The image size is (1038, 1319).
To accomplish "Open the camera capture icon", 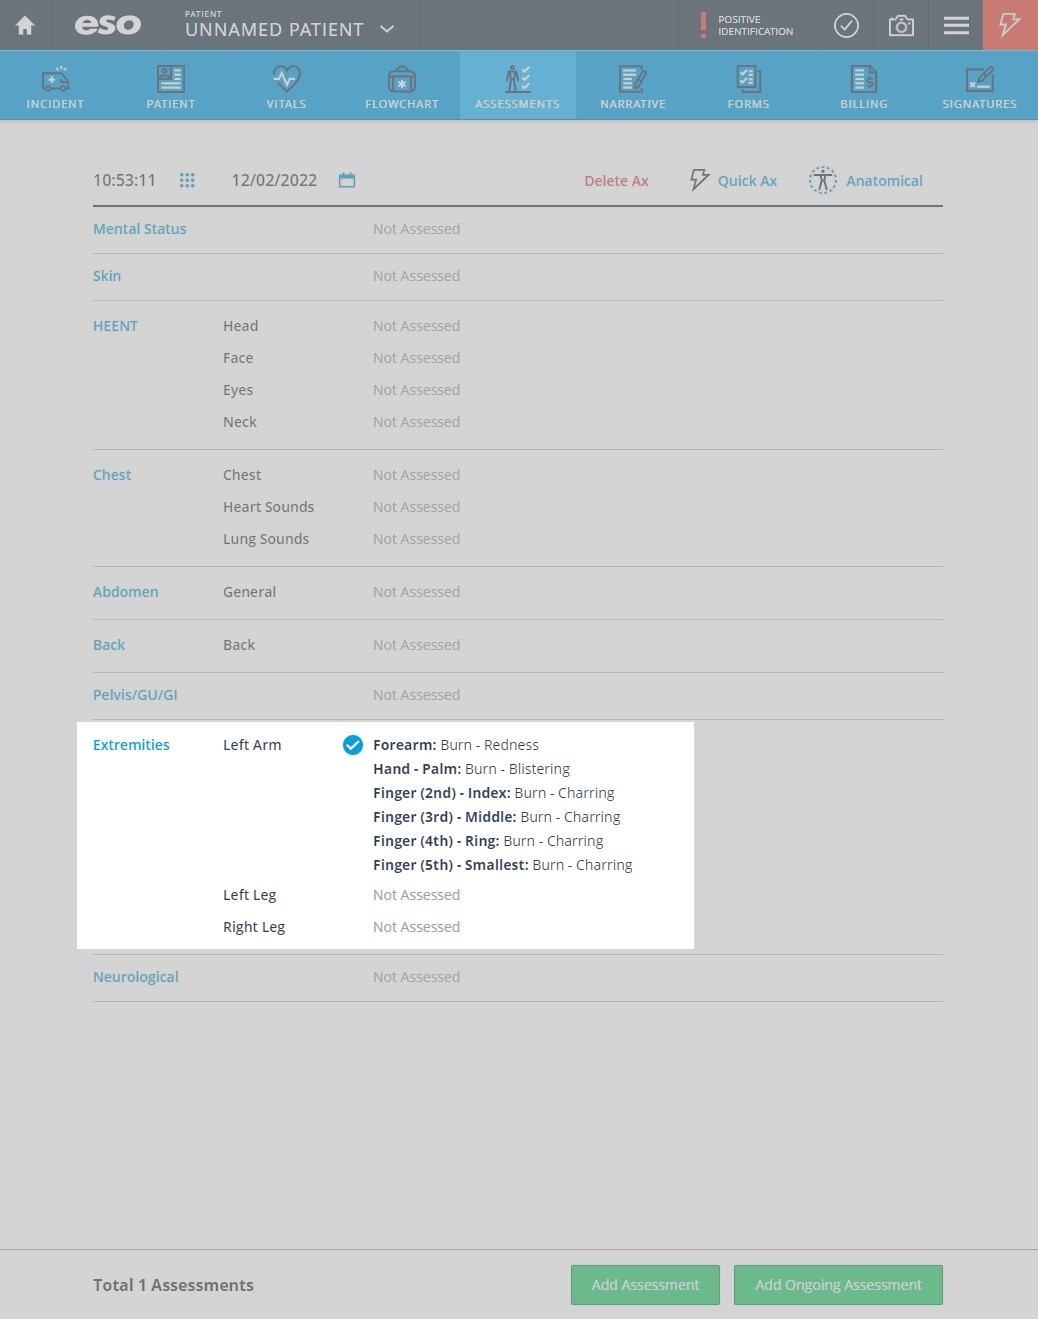I will coord(901,25).
